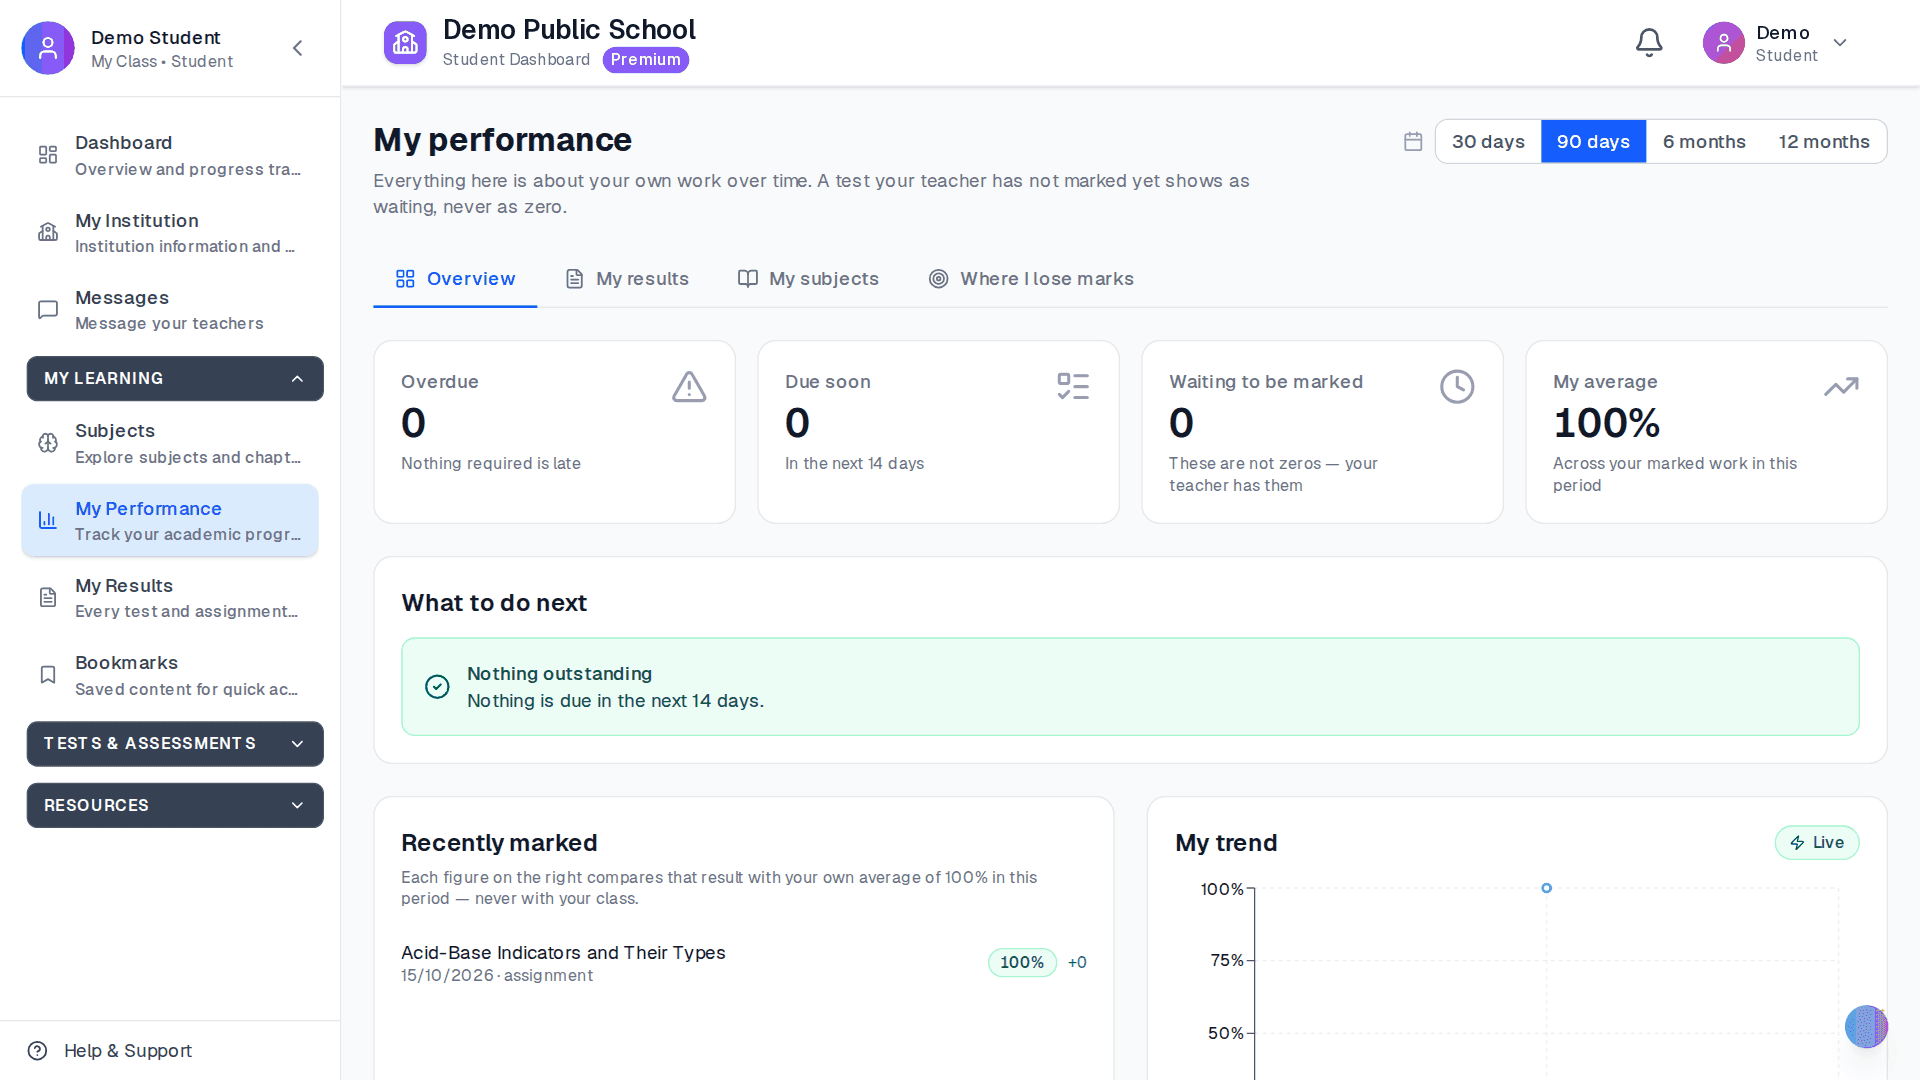Click the Messages chat icon
1920x1080 pixels.
coord(48,310)
